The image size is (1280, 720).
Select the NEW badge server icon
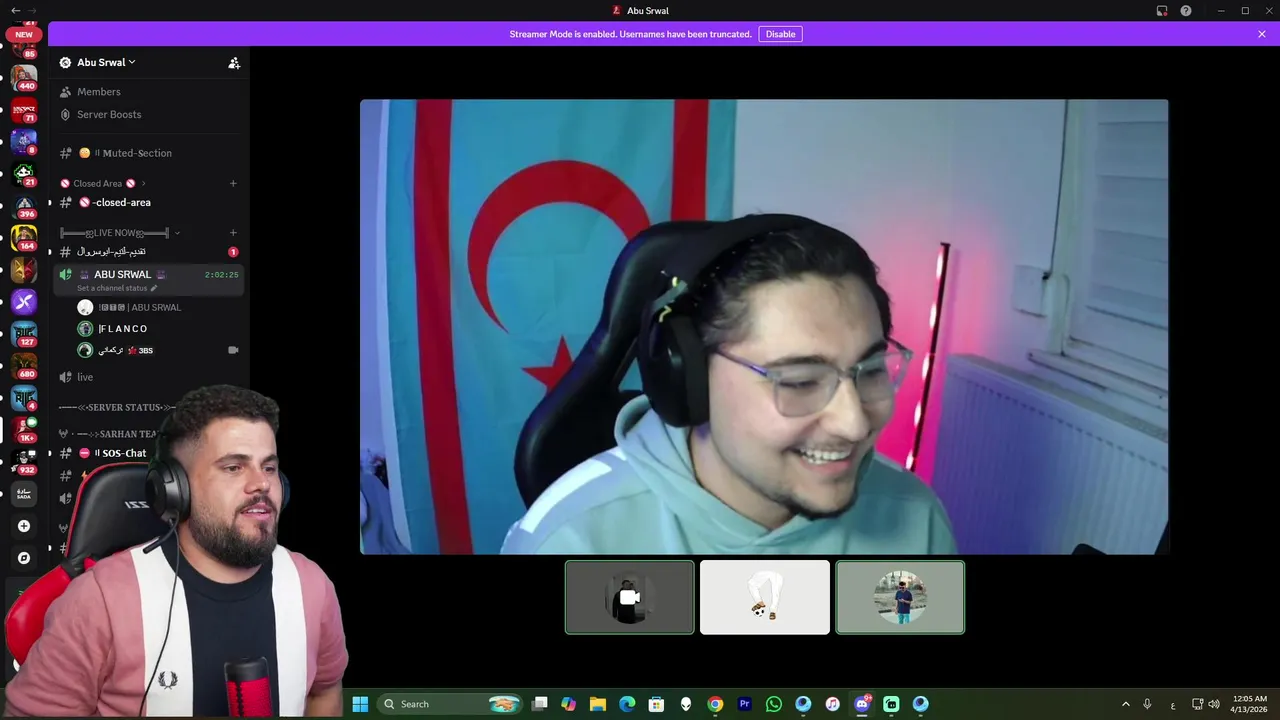pyautogui.click(x=24, y=34)
